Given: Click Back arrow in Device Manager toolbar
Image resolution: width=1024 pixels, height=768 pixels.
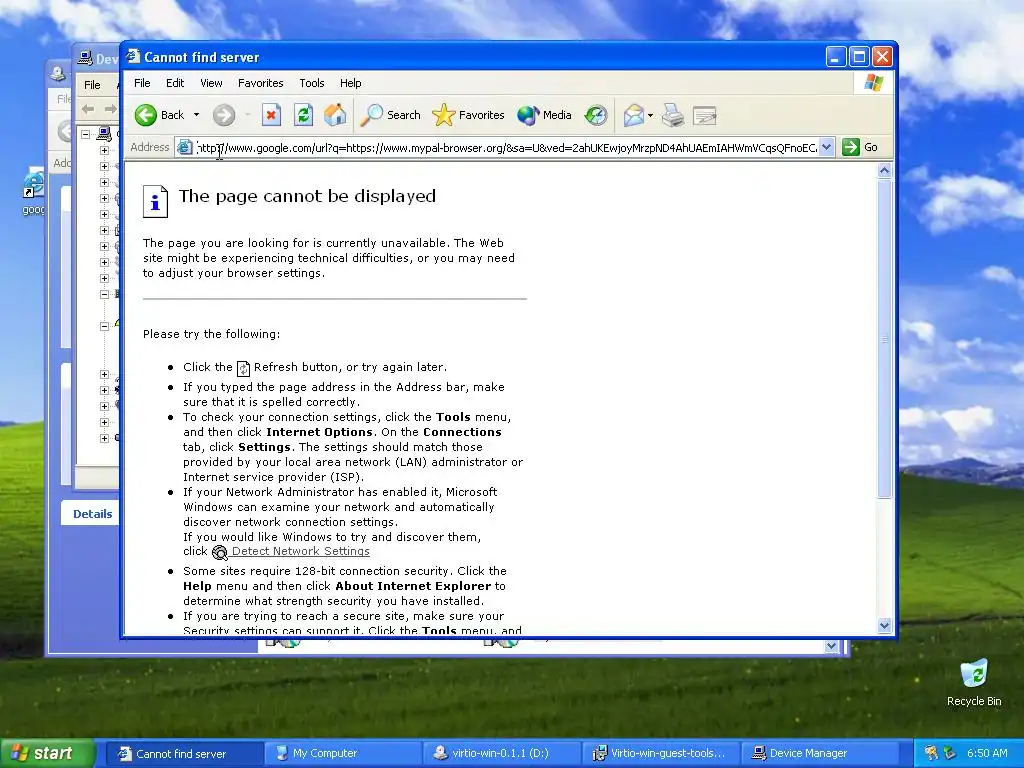Looking at the screenshot, I should (x=89, y=109).
